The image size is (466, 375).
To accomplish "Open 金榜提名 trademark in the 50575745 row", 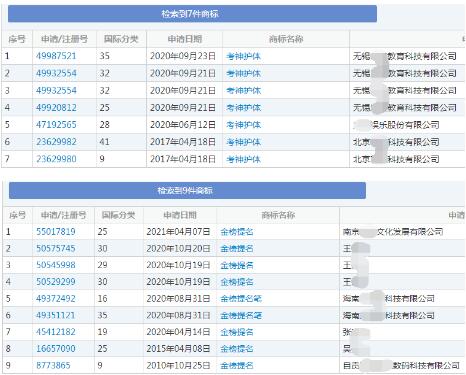I will (x=237, y=249).
